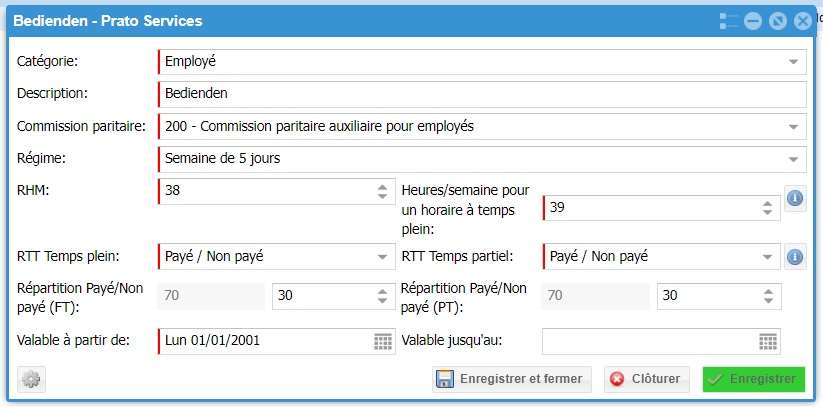823x407 pixels.
Task: Click Enregistrer et fermer button
Action: tap(512, 379)
